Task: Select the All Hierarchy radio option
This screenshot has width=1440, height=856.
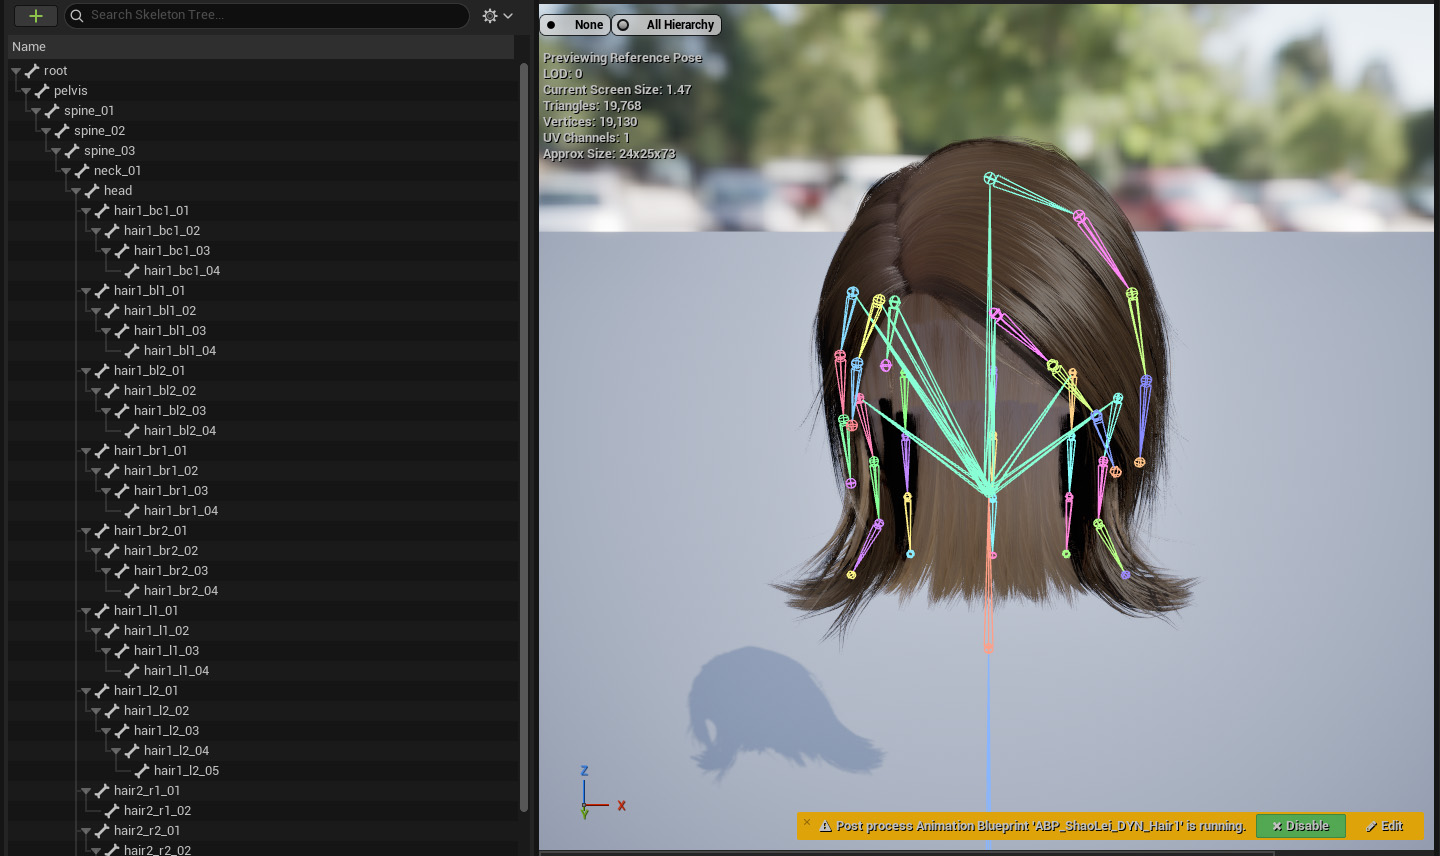Action: click(x=667, y=25)
